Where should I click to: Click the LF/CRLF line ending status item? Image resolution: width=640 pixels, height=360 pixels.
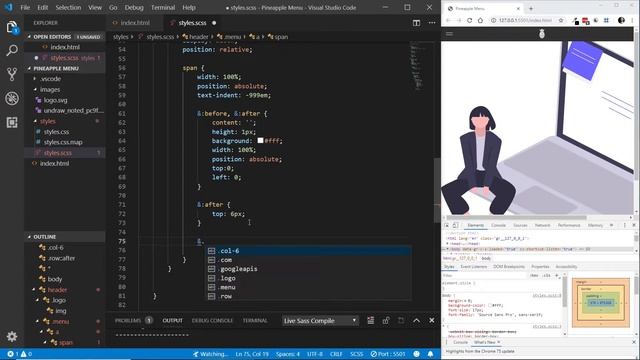pos(336,354)
